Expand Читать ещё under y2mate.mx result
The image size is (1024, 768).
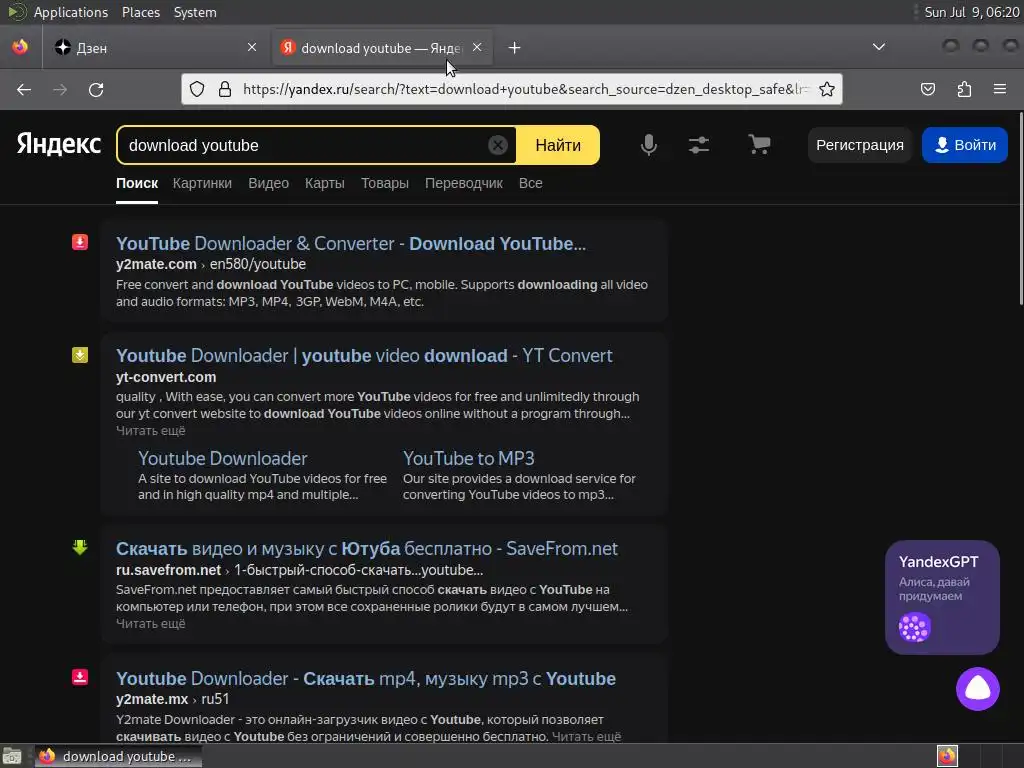pyautogui.click(x=586, y=737)
